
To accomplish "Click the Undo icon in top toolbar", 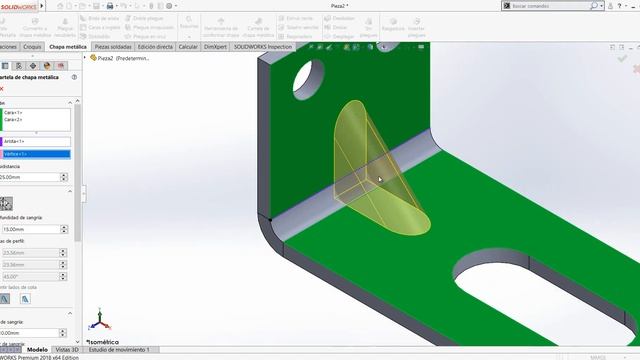I will tap(125, 6).
